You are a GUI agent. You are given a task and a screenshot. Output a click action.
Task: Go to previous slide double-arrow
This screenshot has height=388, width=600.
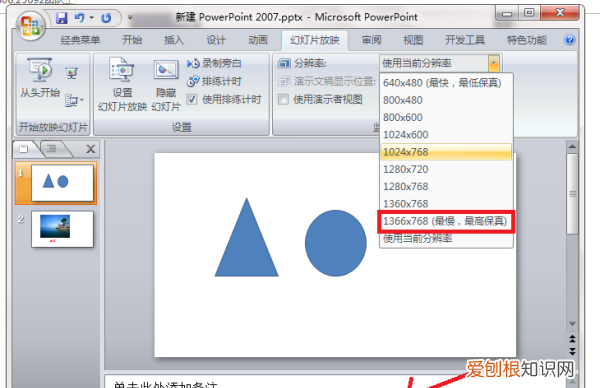[x=572, y=338]
